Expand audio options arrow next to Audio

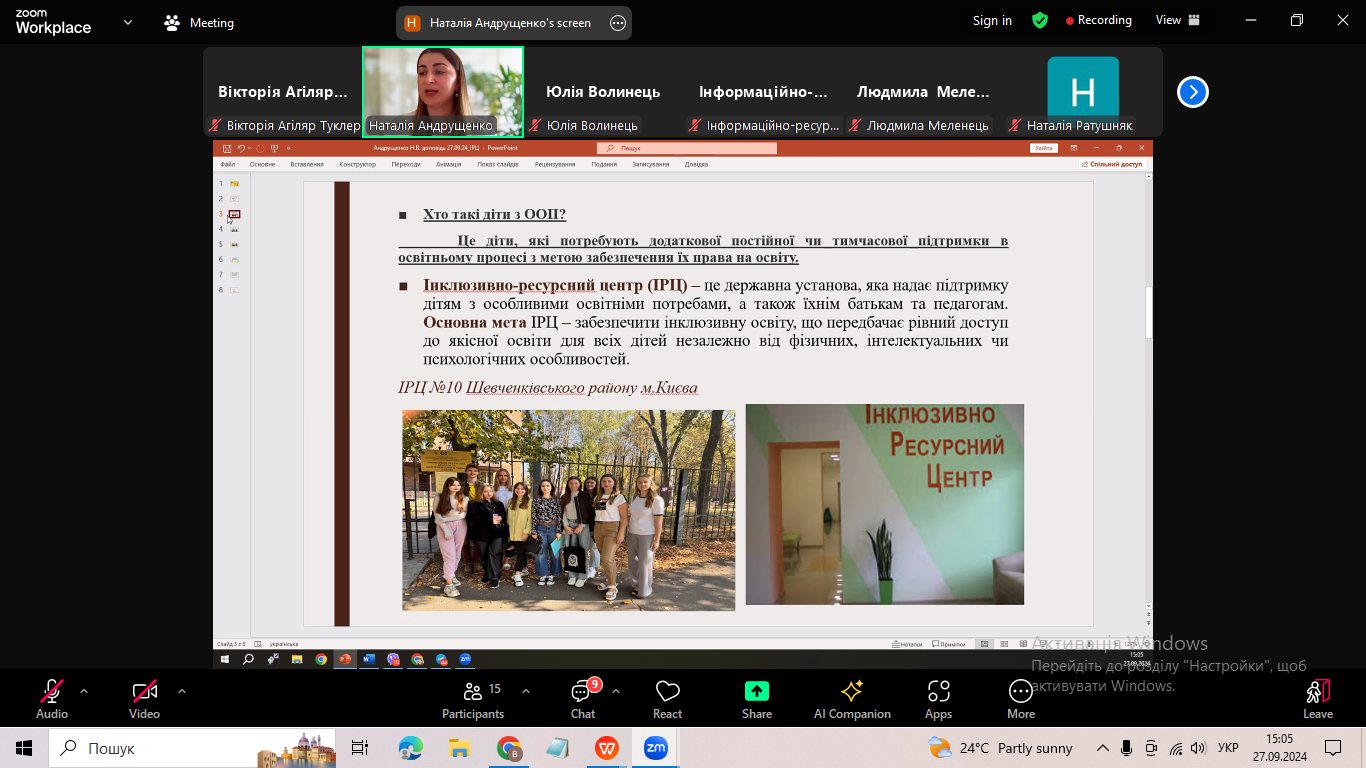(x=84, y=691)
